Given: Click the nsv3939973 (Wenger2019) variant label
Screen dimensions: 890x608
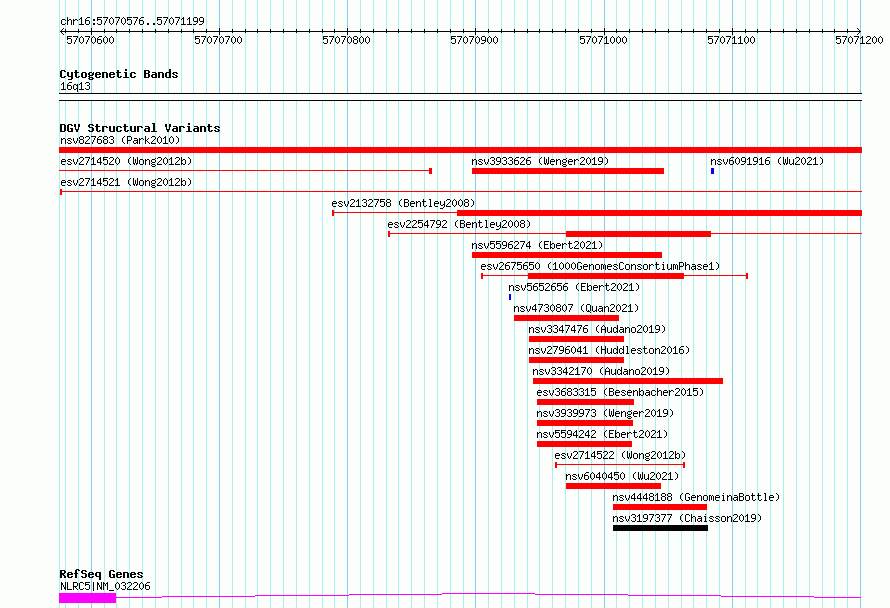Looking at the screenshot, I should tap(605, 413).
